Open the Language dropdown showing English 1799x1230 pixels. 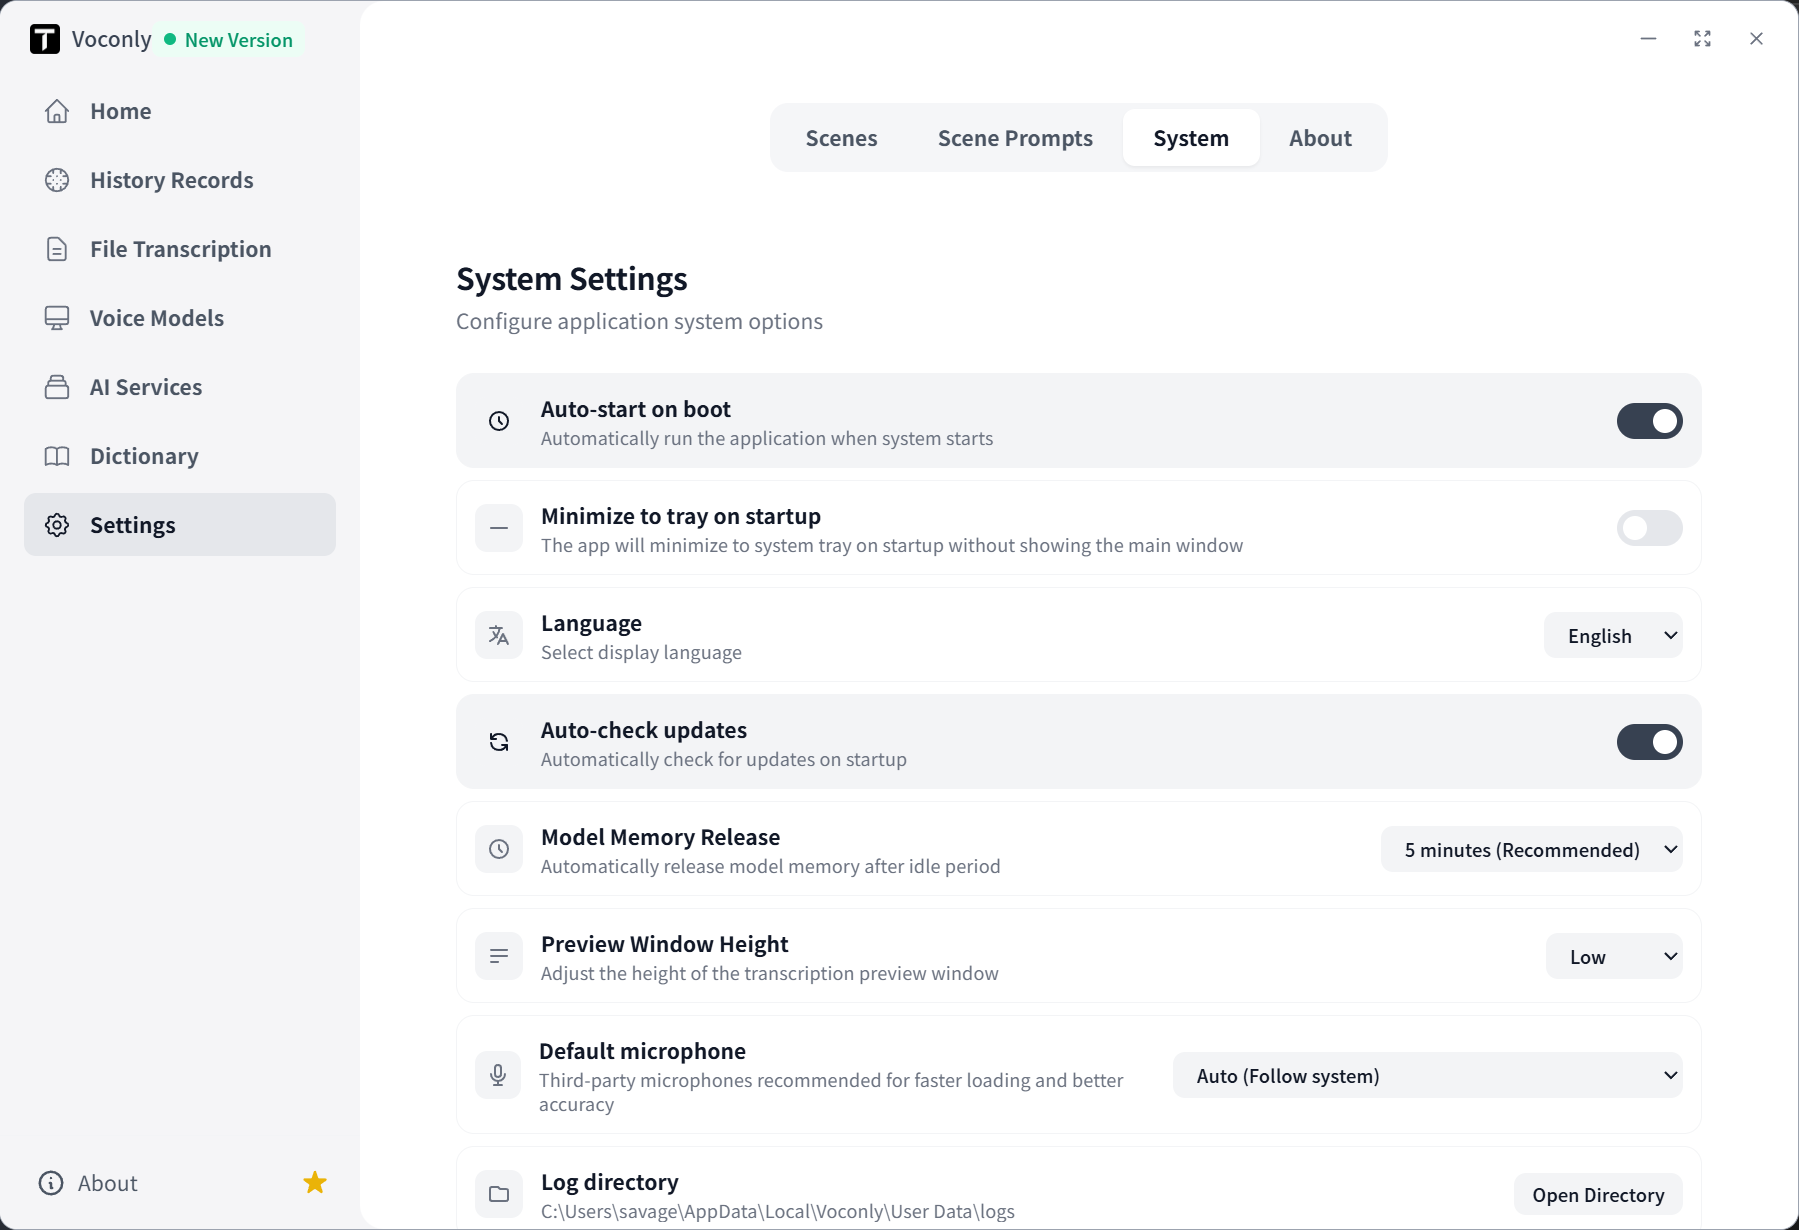point(1613,636)
